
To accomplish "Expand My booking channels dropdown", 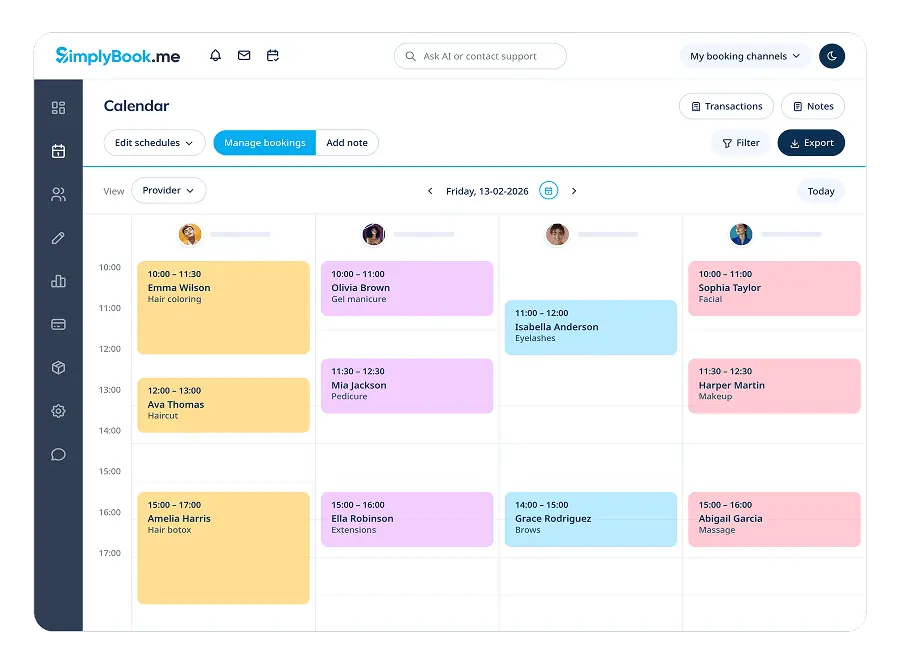I will pos(745,56).
